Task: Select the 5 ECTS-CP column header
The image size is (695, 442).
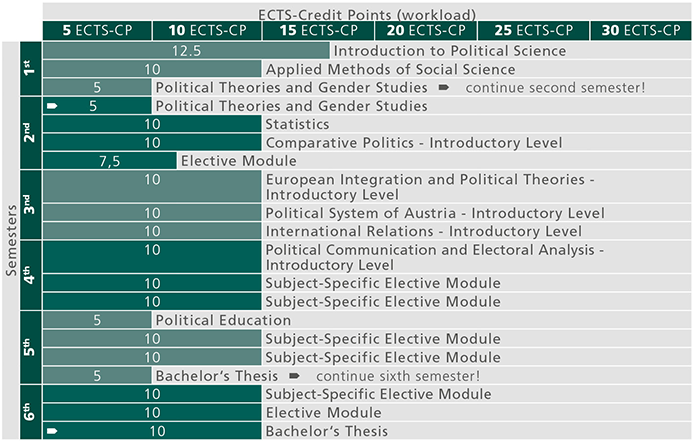Action: (x=97, y=30)
